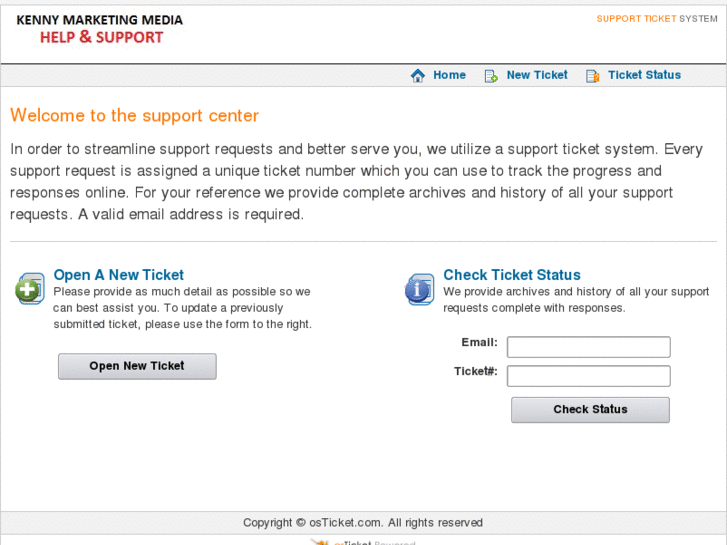Click the Kenny Marketing Media logo
727x545 pixels.
click(100, 29)
